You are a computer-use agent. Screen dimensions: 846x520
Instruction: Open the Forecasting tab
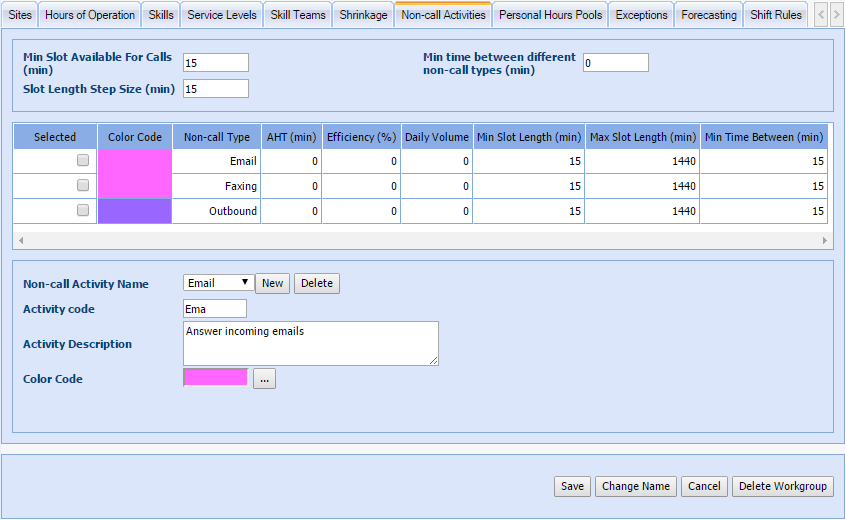click(709, 15)
